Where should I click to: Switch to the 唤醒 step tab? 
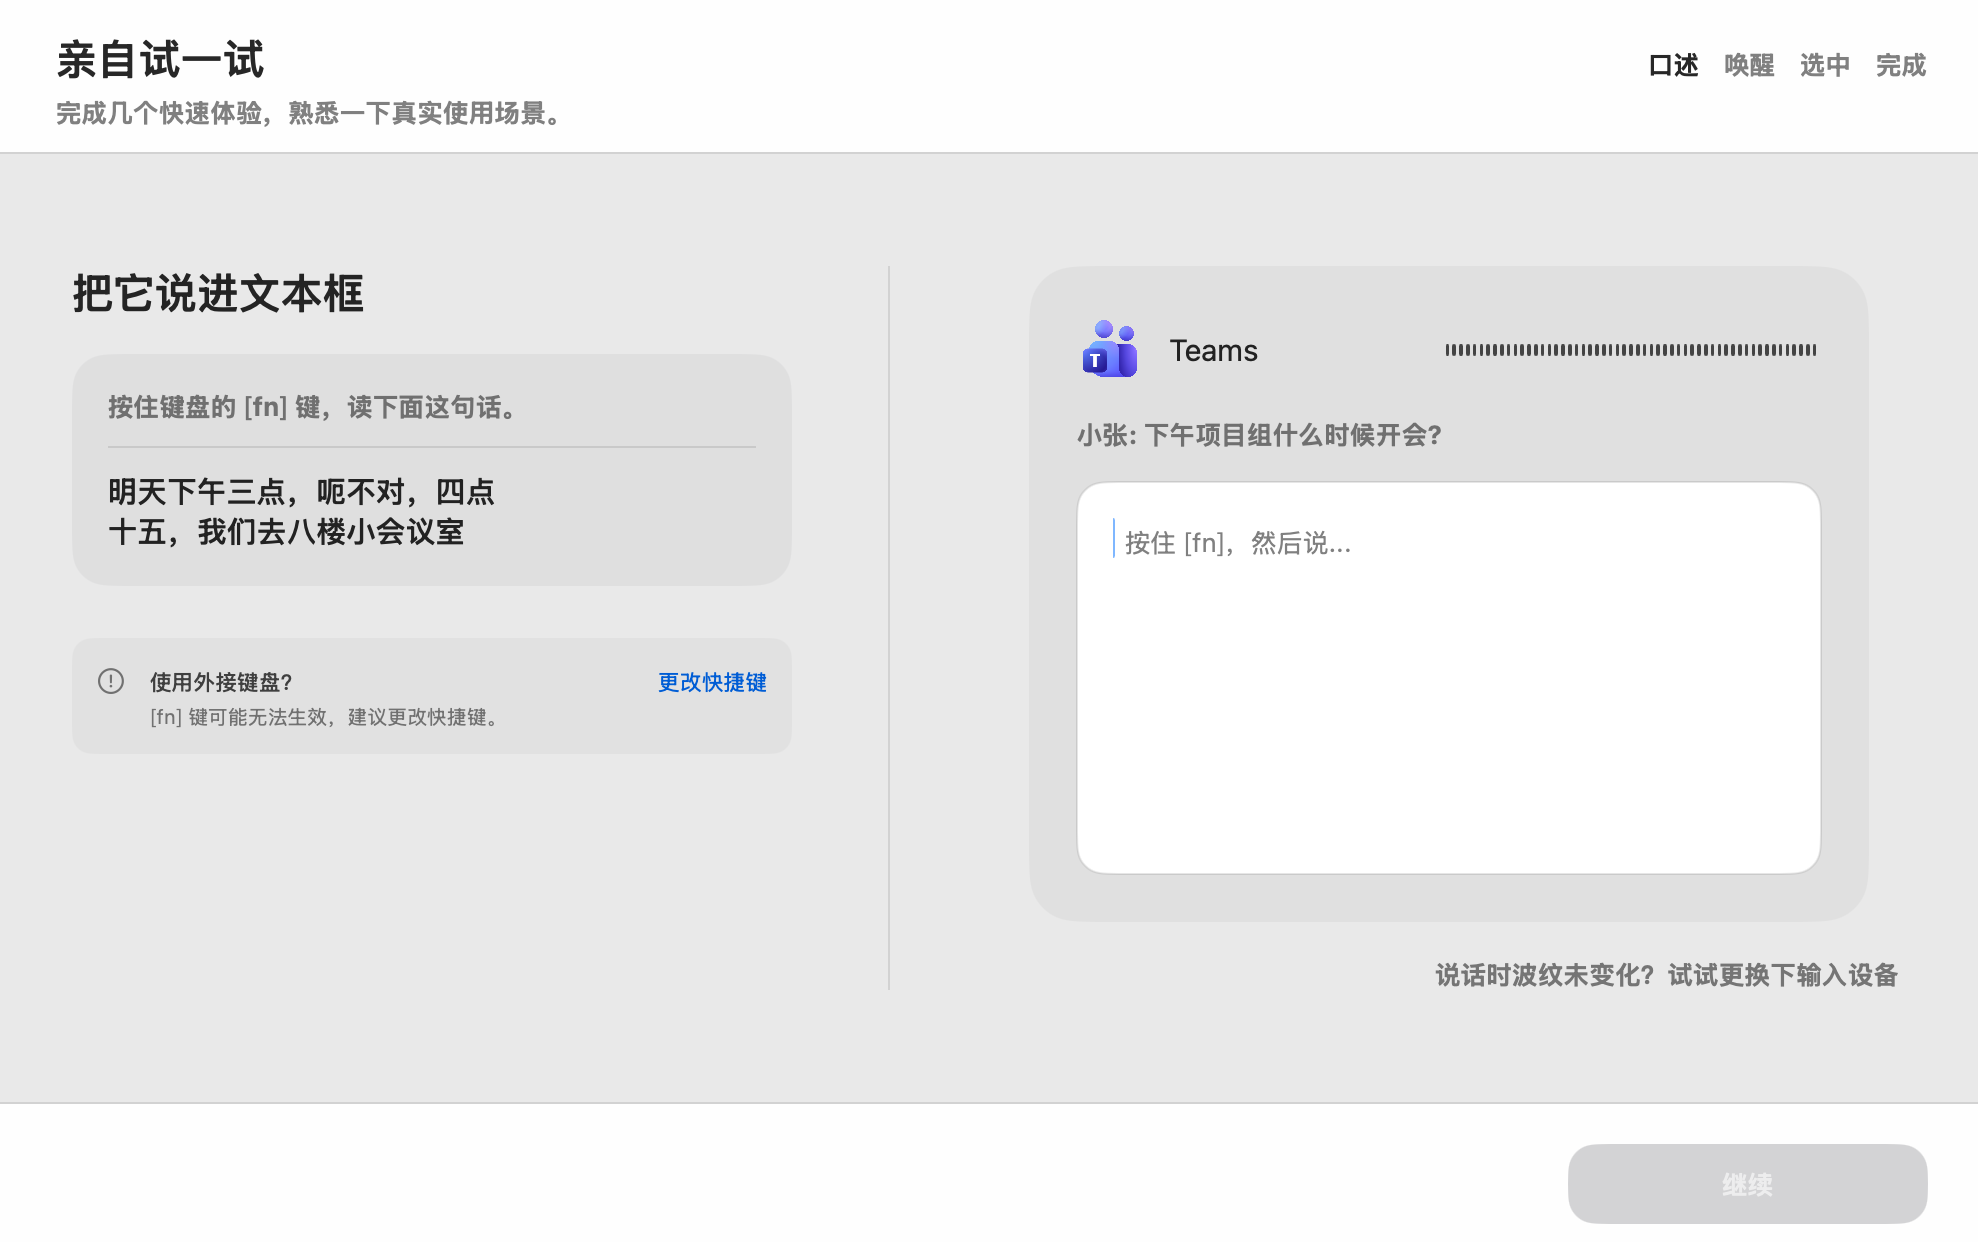1749,66
